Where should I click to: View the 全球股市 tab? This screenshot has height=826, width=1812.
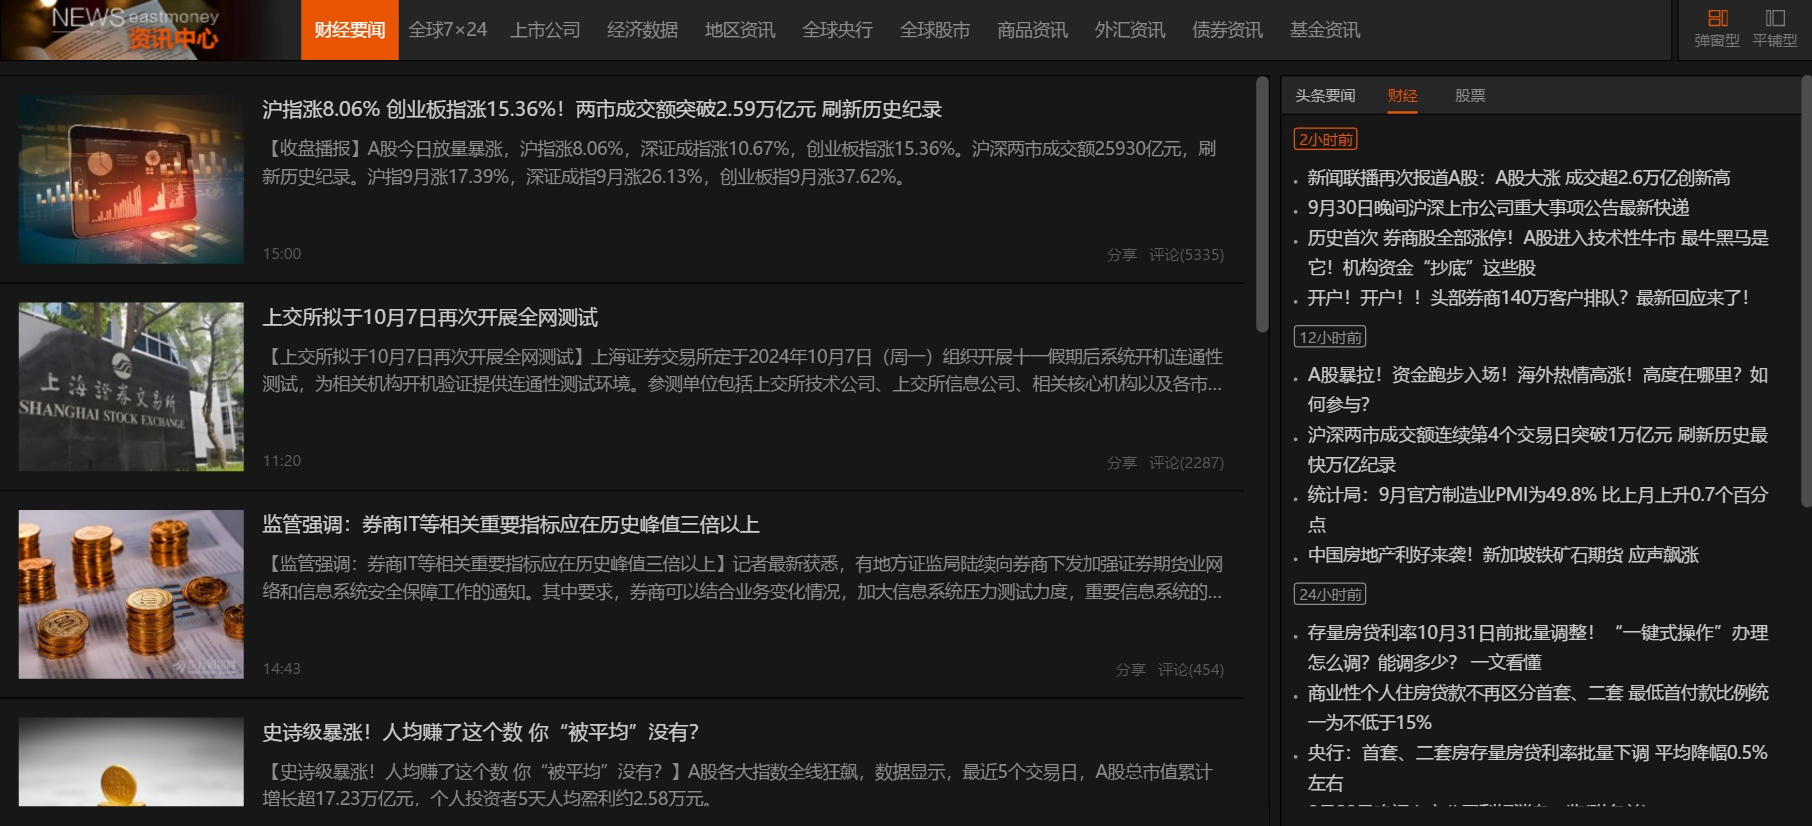(x=935, y=30)
